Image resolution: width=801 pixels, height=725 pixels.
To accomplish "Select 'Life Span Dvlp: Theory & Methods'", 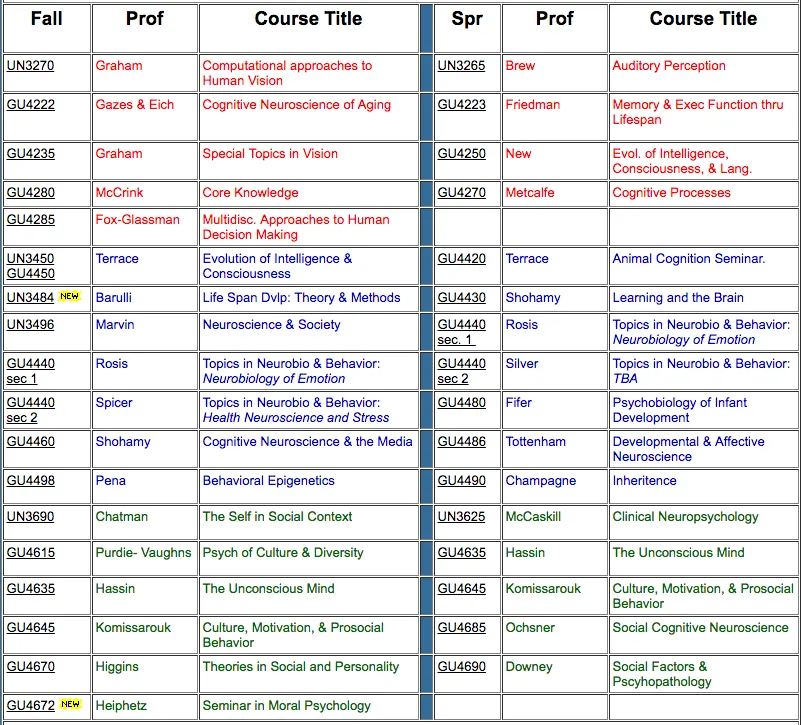I will [301, 298].
